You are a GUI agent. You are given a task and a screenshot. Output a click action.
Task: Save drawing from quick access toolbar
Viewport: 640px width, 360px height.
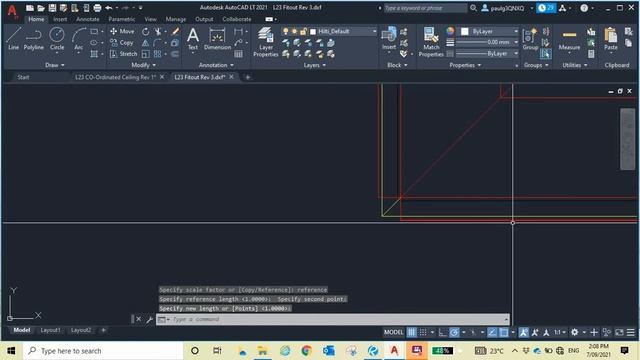pyautogui.click(x=52, y=8)
